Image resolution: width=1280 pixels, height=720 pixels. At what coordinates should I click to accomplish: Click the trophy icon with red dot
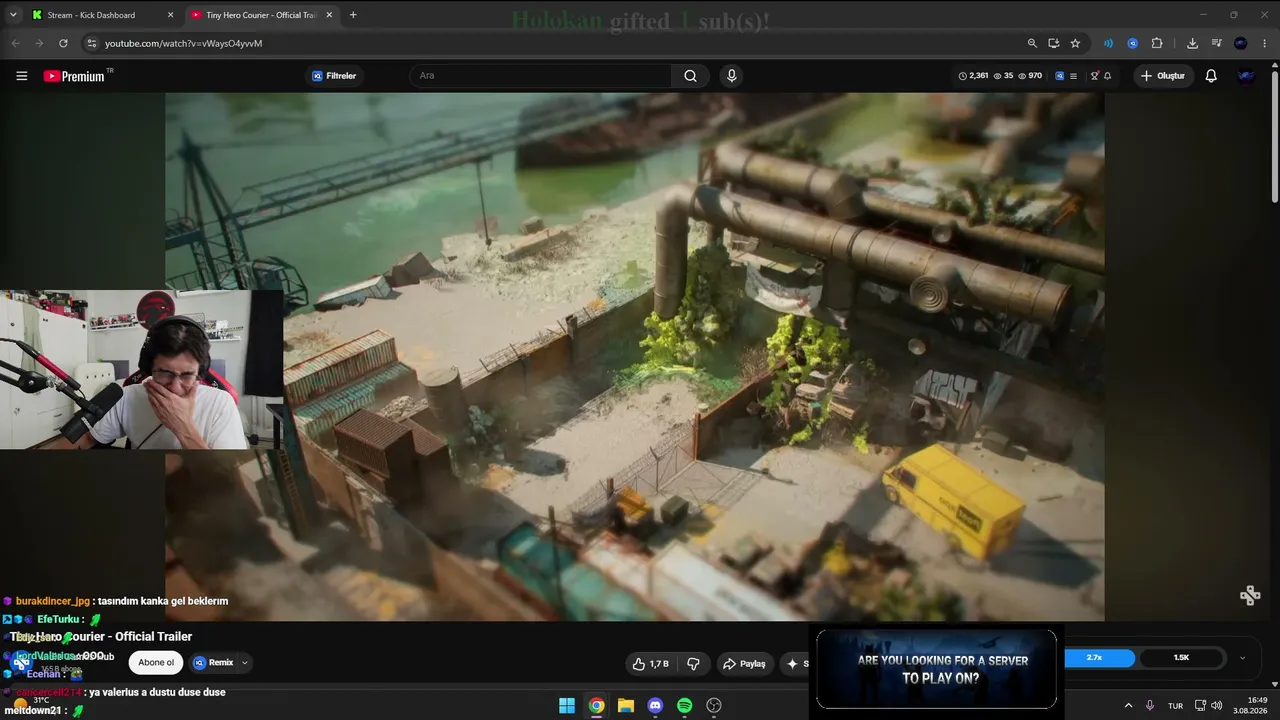point(1094,76)
